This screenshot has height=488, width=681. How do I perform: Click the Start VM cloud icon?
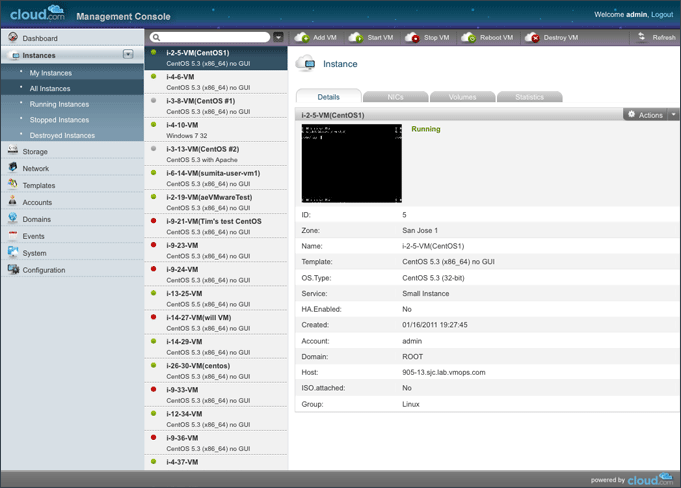click(x=356, y=38)
